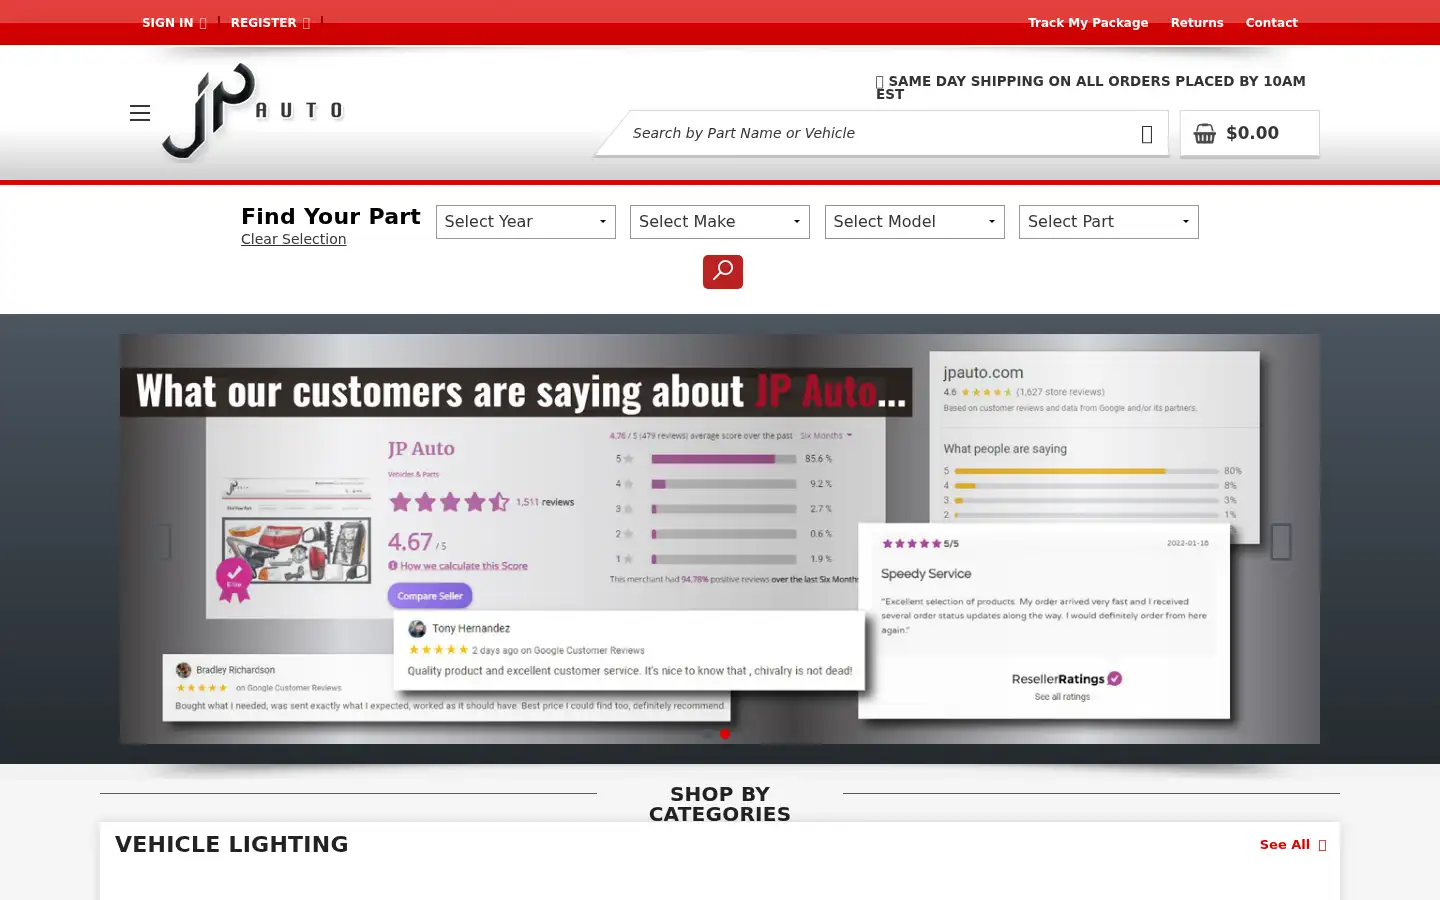This screenshot has height=900, width=1440.
Task: Click the Register link
Action: point(270,23)
